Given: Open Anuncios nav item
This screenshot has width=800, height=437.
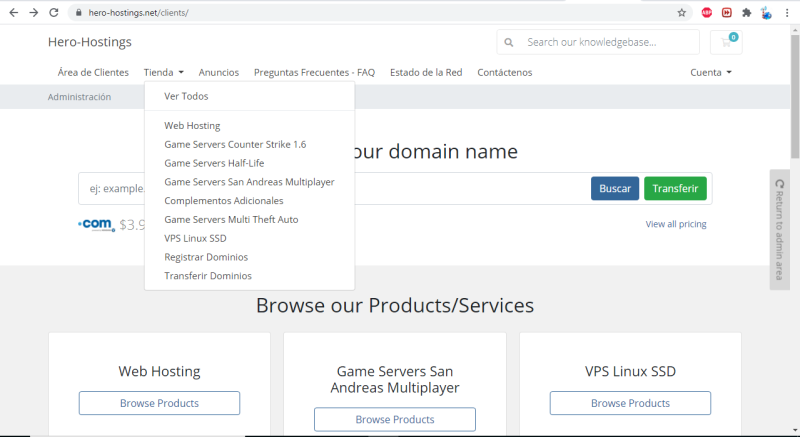Looking at the screenshot, I should [219, 72].
